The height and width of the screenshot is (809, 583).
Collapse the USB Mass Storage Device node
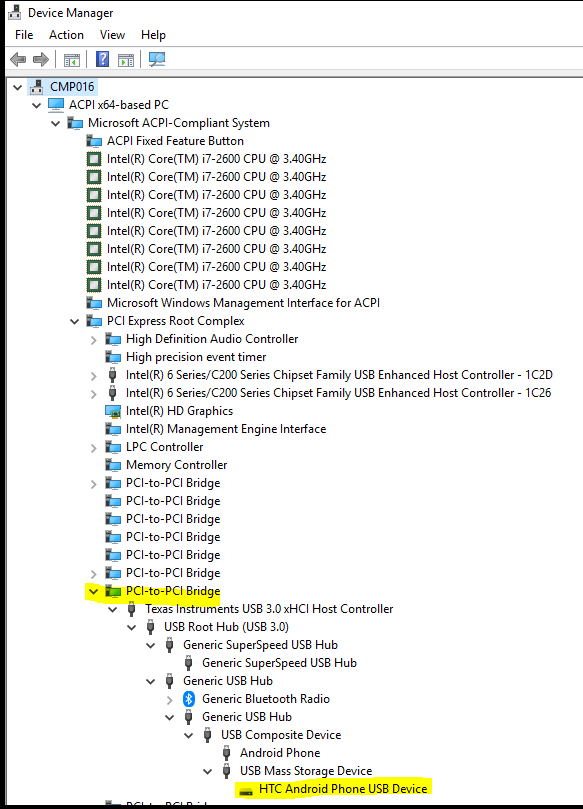tap(207, 771)
